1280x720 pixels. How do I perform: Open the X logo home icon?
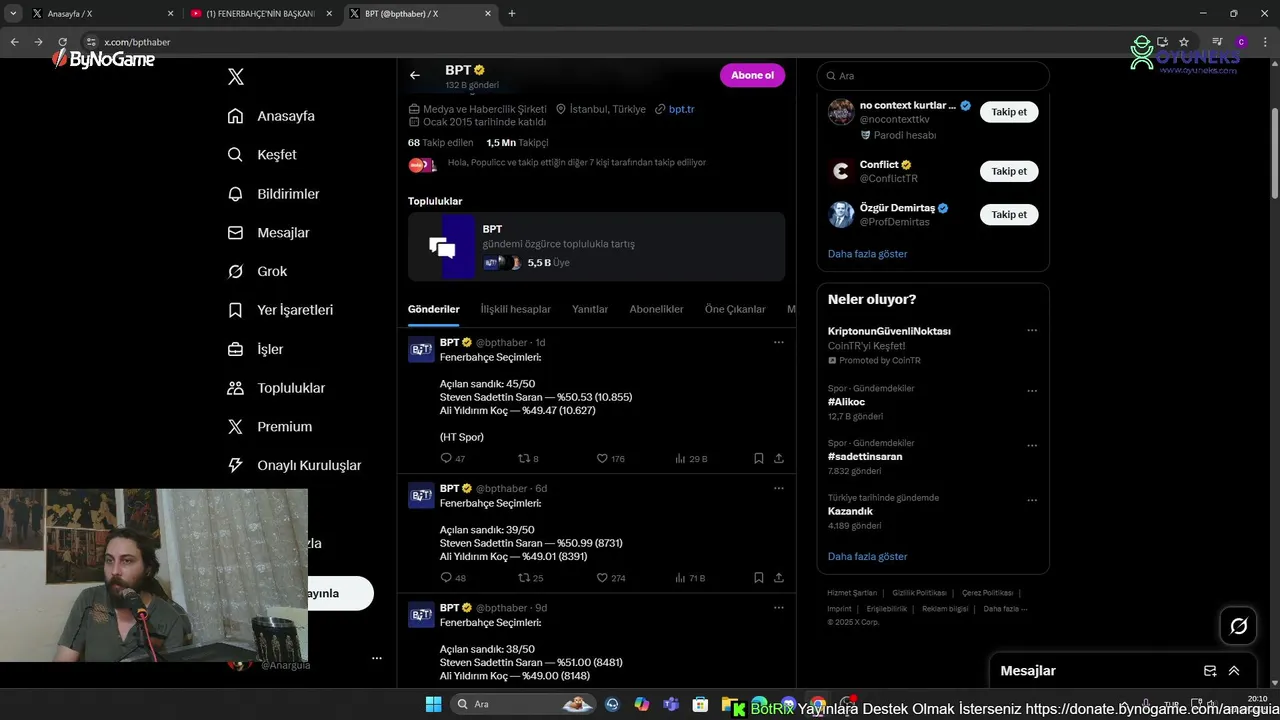click(x=236, y=77)
